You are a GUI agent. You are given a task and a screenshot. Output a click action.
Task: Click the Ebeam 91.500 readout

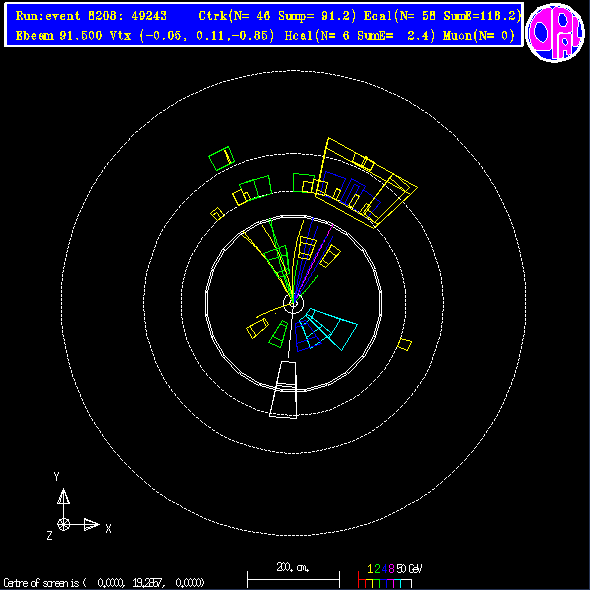[x=59, y=36]
